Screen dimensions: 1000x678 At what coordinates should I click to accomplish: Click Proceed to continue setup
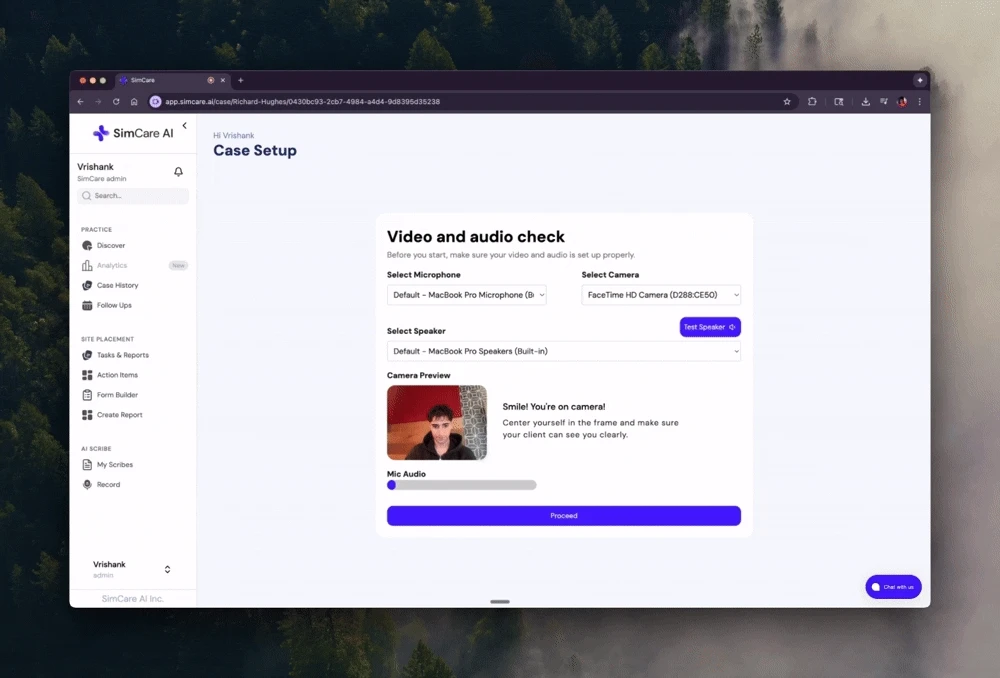(563, 515)
